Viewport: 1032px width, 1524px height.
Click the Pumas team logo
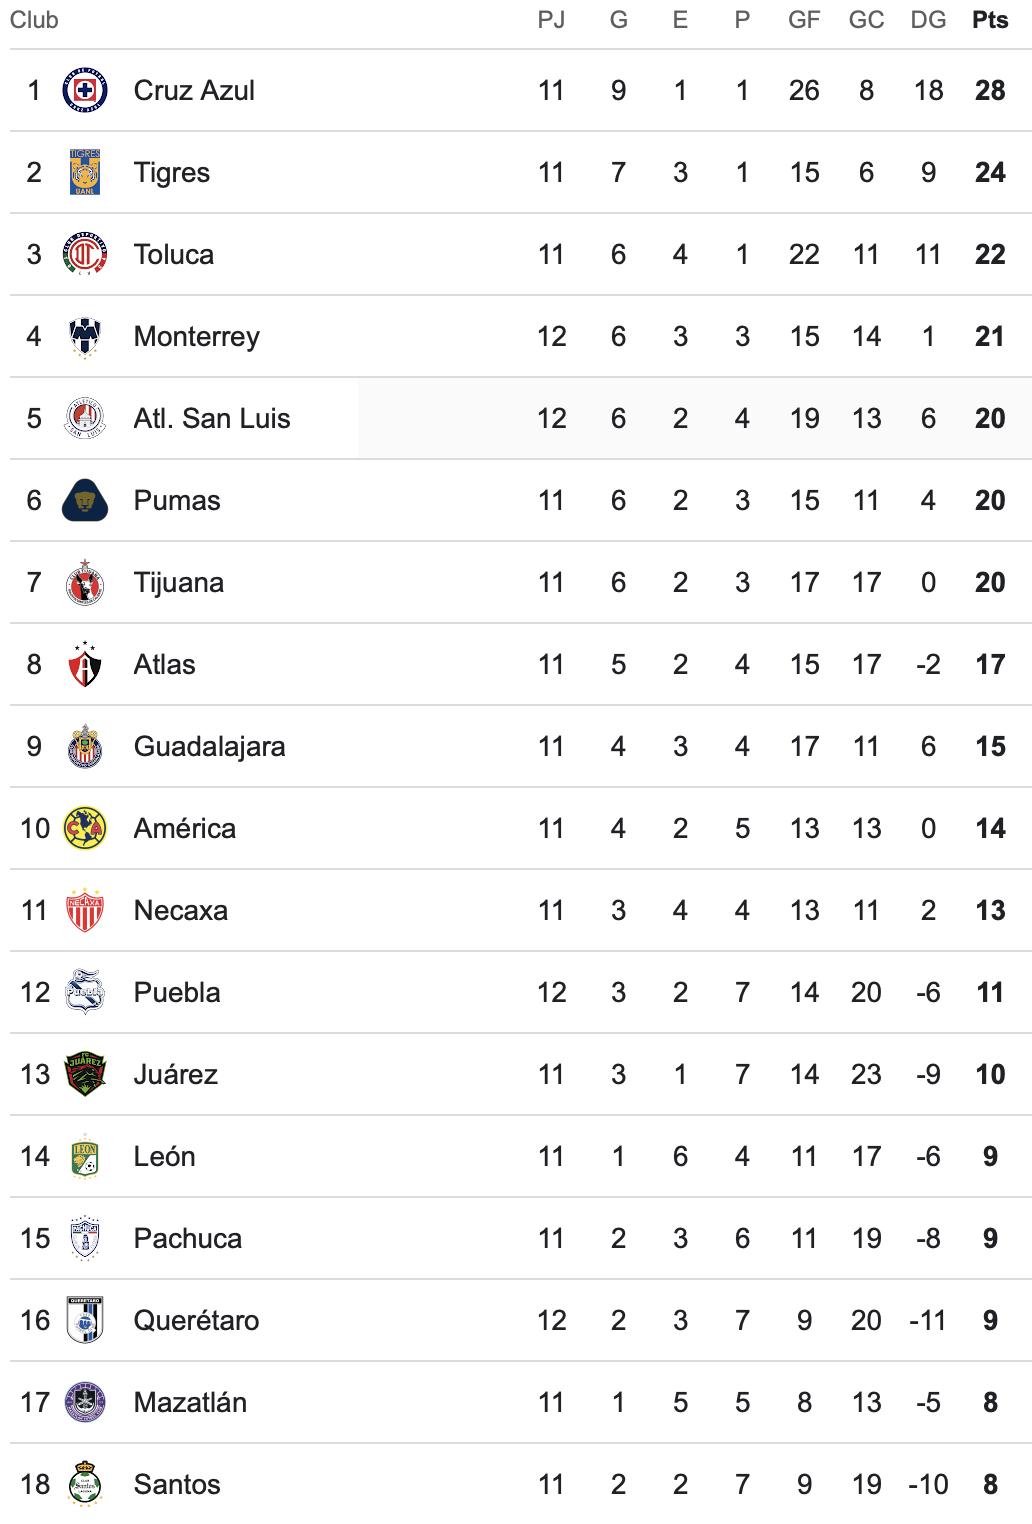85,500
